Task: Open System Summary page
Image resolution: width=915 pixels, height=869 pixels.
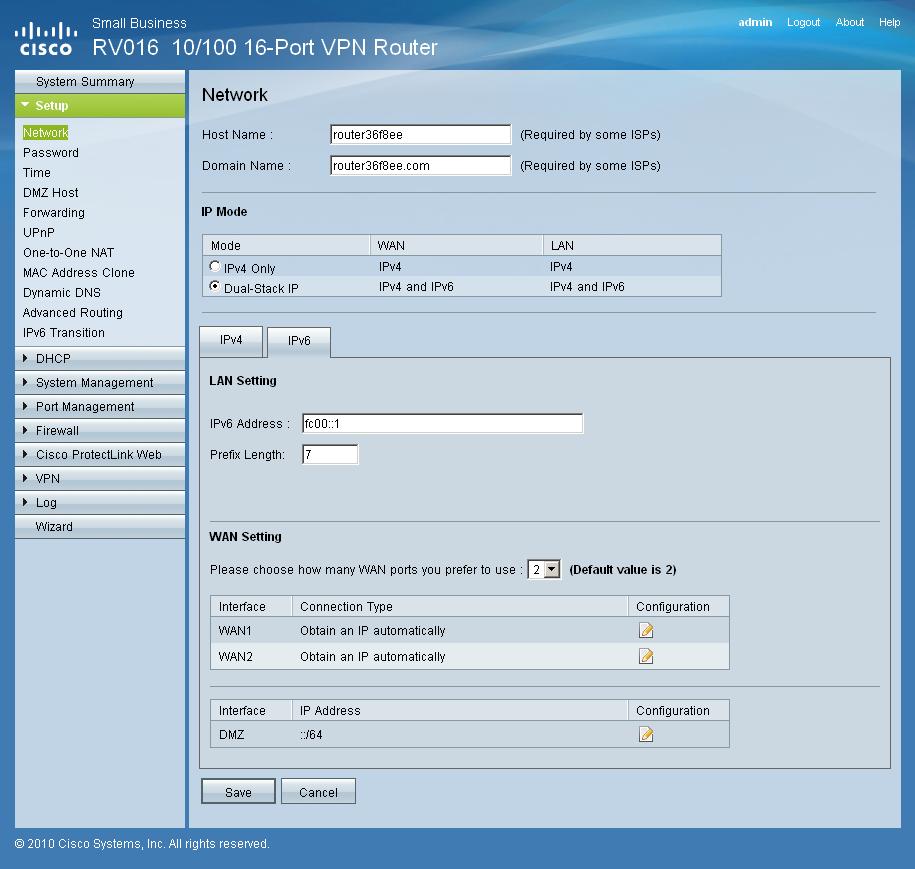Action: [100, 82]
